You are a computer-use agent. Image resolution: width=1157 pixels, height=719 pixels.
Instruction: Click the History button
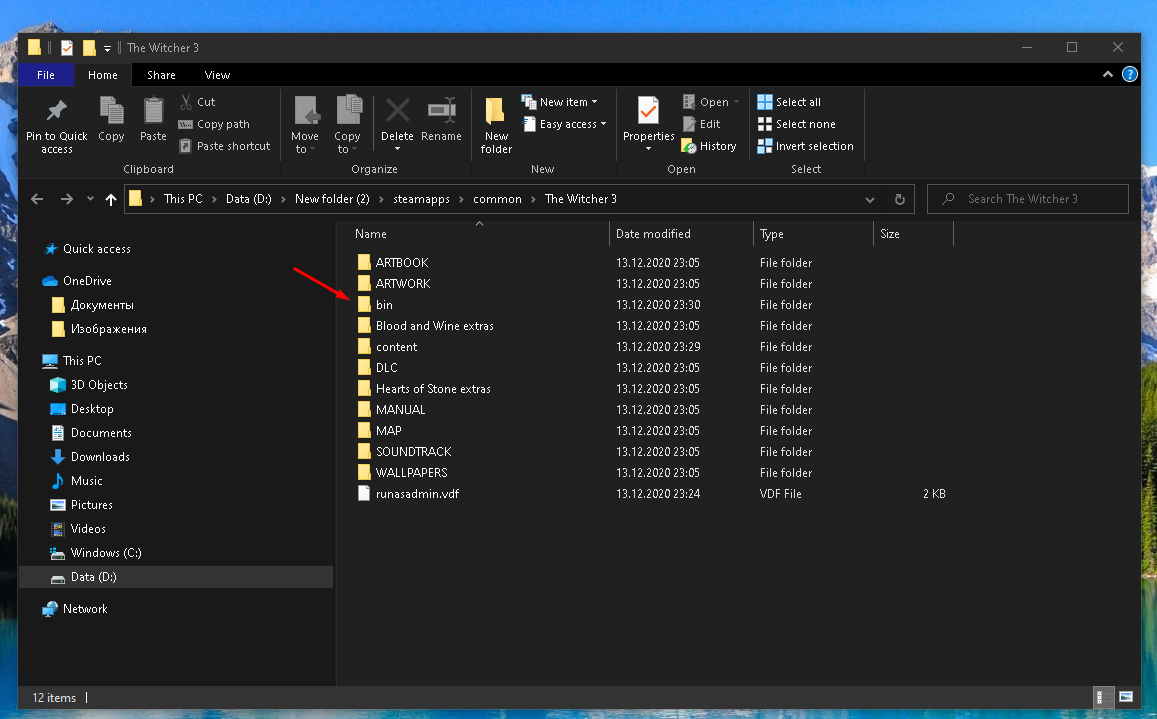[709, 146]
